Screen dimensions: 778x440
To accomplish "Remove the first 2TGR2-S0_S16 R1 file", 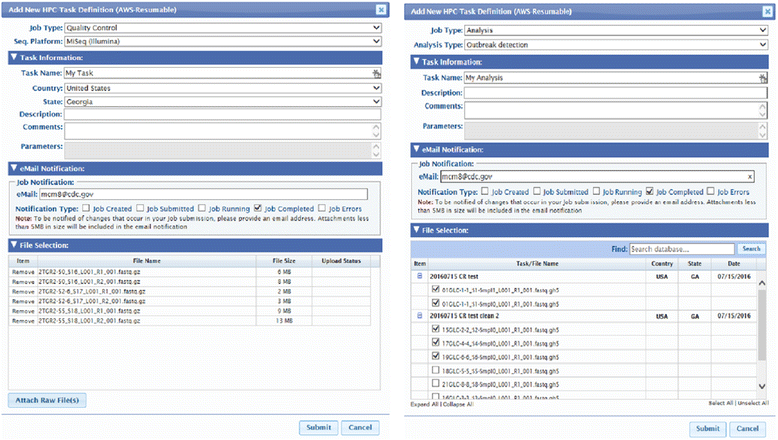I will [22, 271].
